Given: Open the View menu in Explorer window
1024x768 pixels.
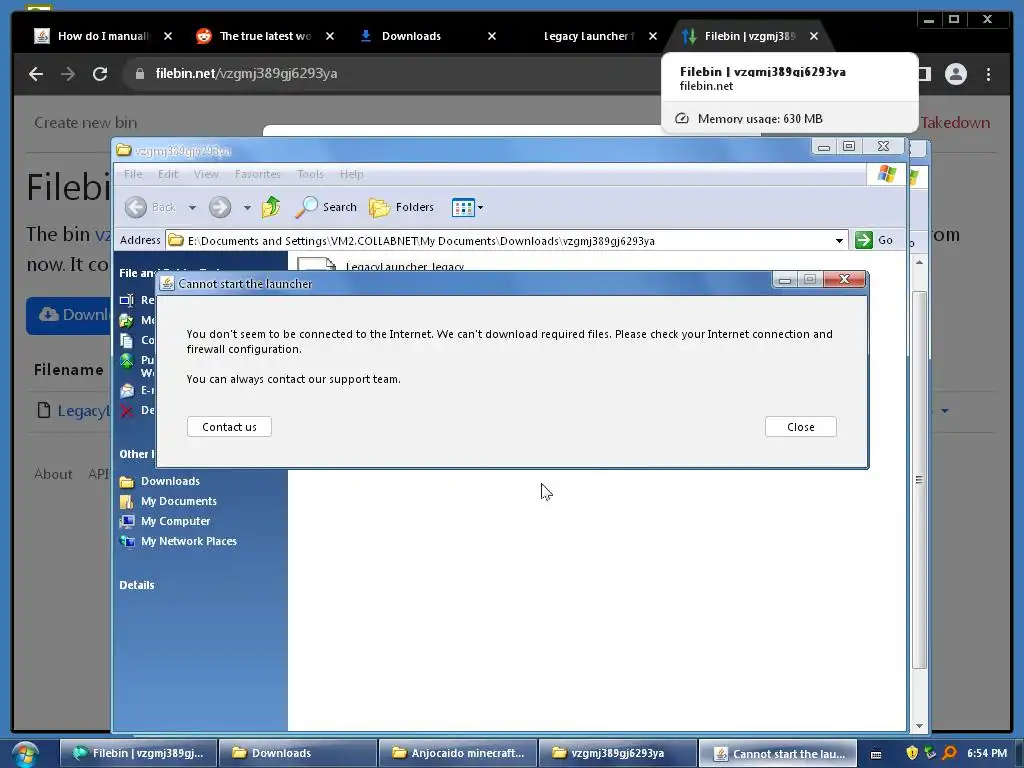Looking at the screenshot, I should tap(206, 174).
